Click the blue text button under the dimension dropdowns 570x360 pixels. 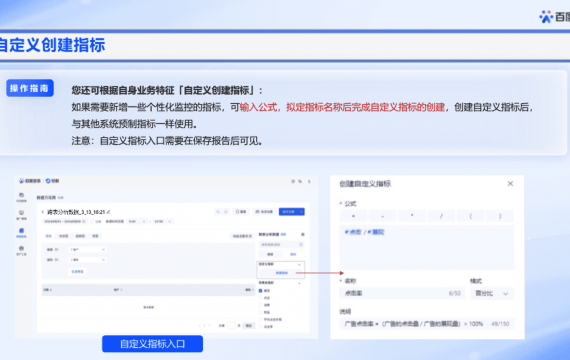click(77, 271)
